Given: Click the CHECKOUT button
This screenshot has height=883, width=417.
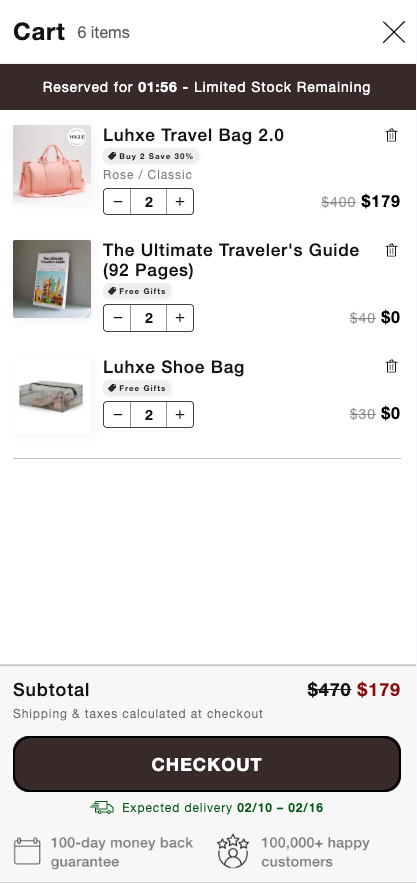Looking at the screenshot, I should click(207, 764).
